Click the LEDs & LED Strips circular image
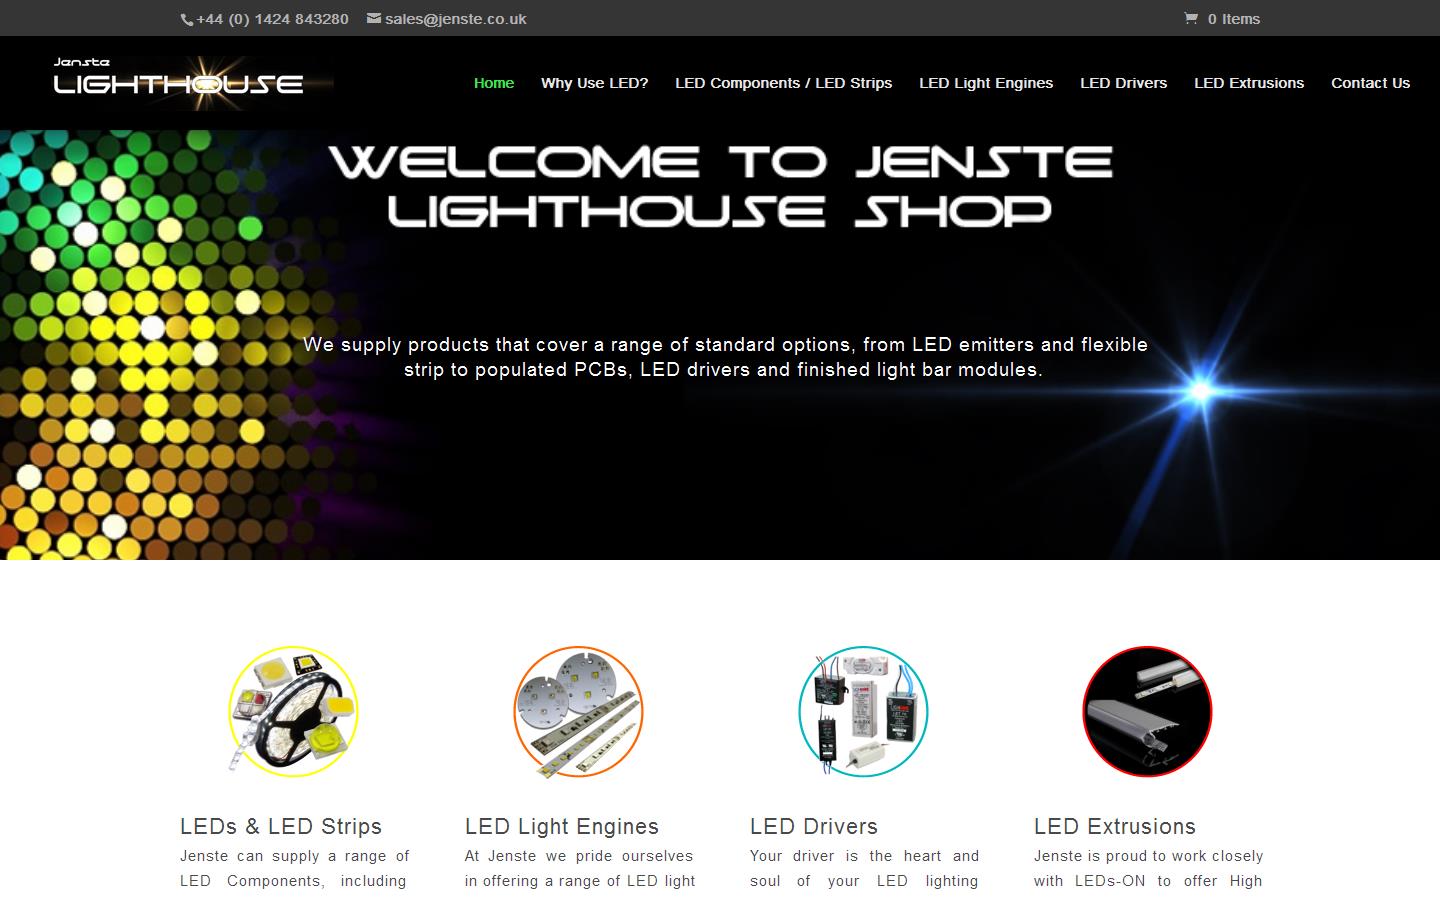The image size is (1440, 900). [x=293, y=712]
